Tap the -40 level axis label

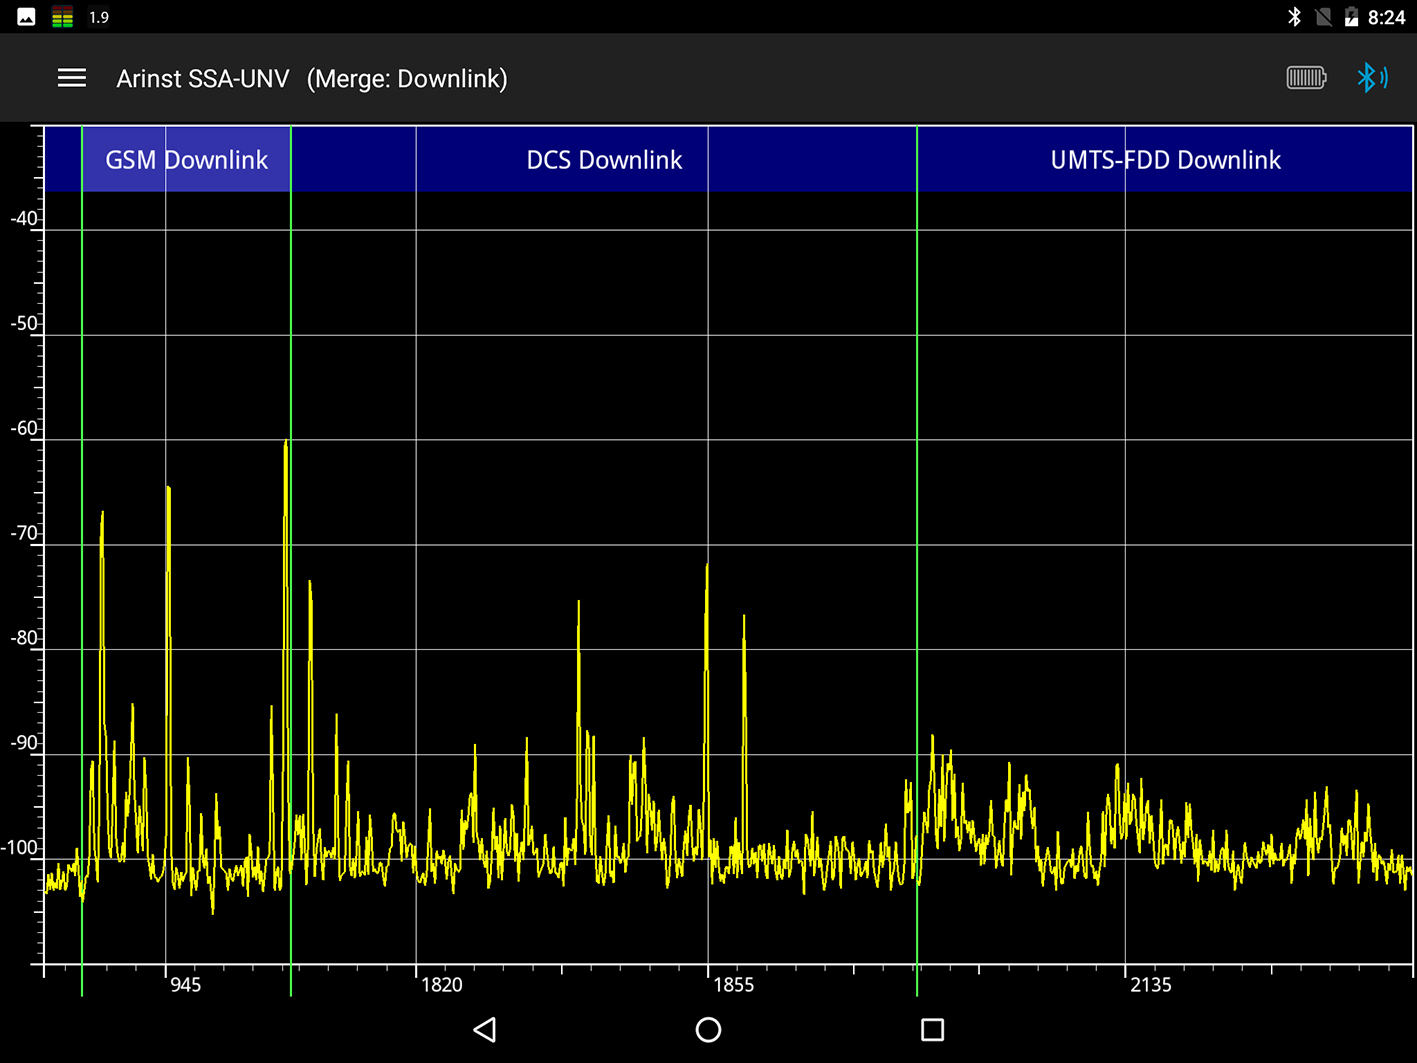point(24,218)
